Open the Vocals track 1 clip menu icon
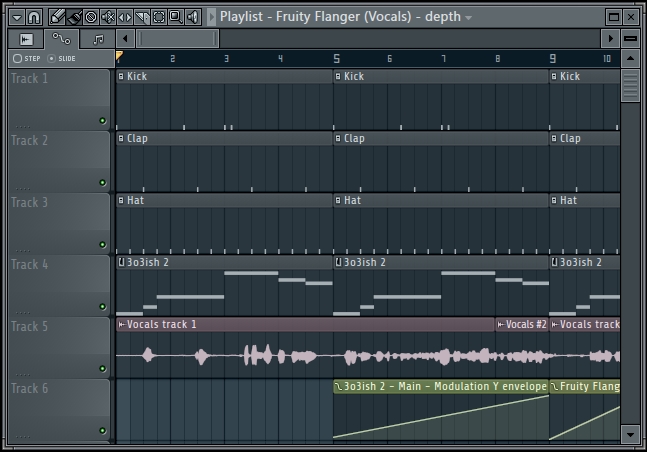Image resolution: width=647 pixels, height=452 pixels. click(122, 325)
